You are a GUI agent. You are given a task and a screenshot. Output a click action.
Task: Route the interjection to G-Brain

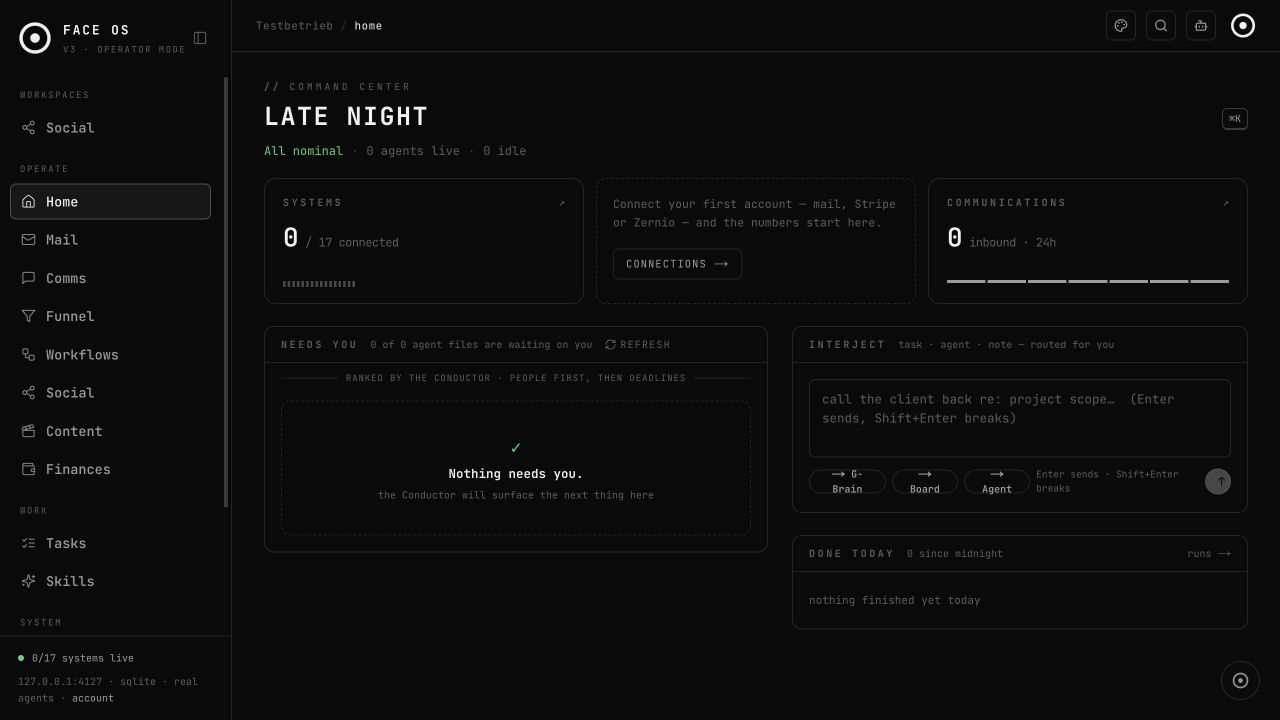(x=847, y=482)
